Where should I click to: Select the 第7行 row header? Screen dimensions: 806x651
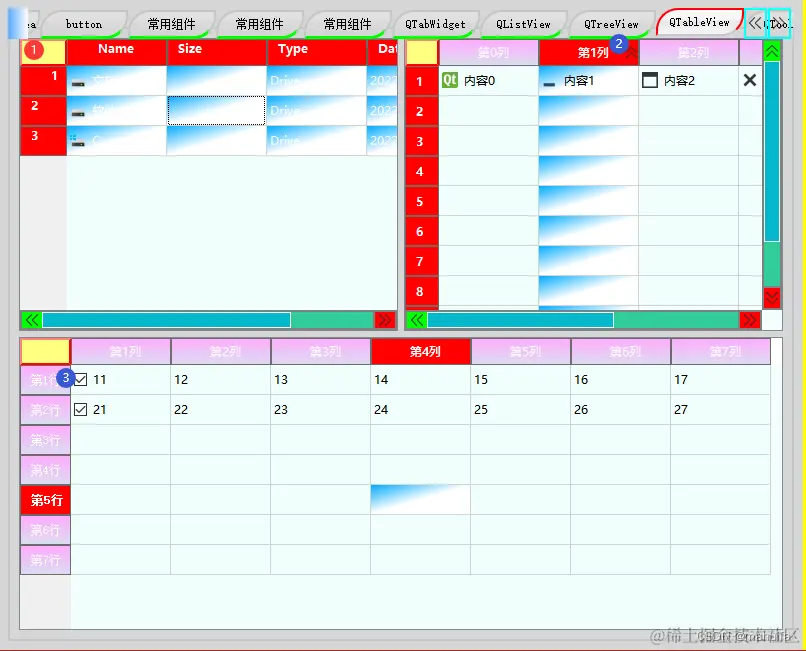[x=45, y=560]
